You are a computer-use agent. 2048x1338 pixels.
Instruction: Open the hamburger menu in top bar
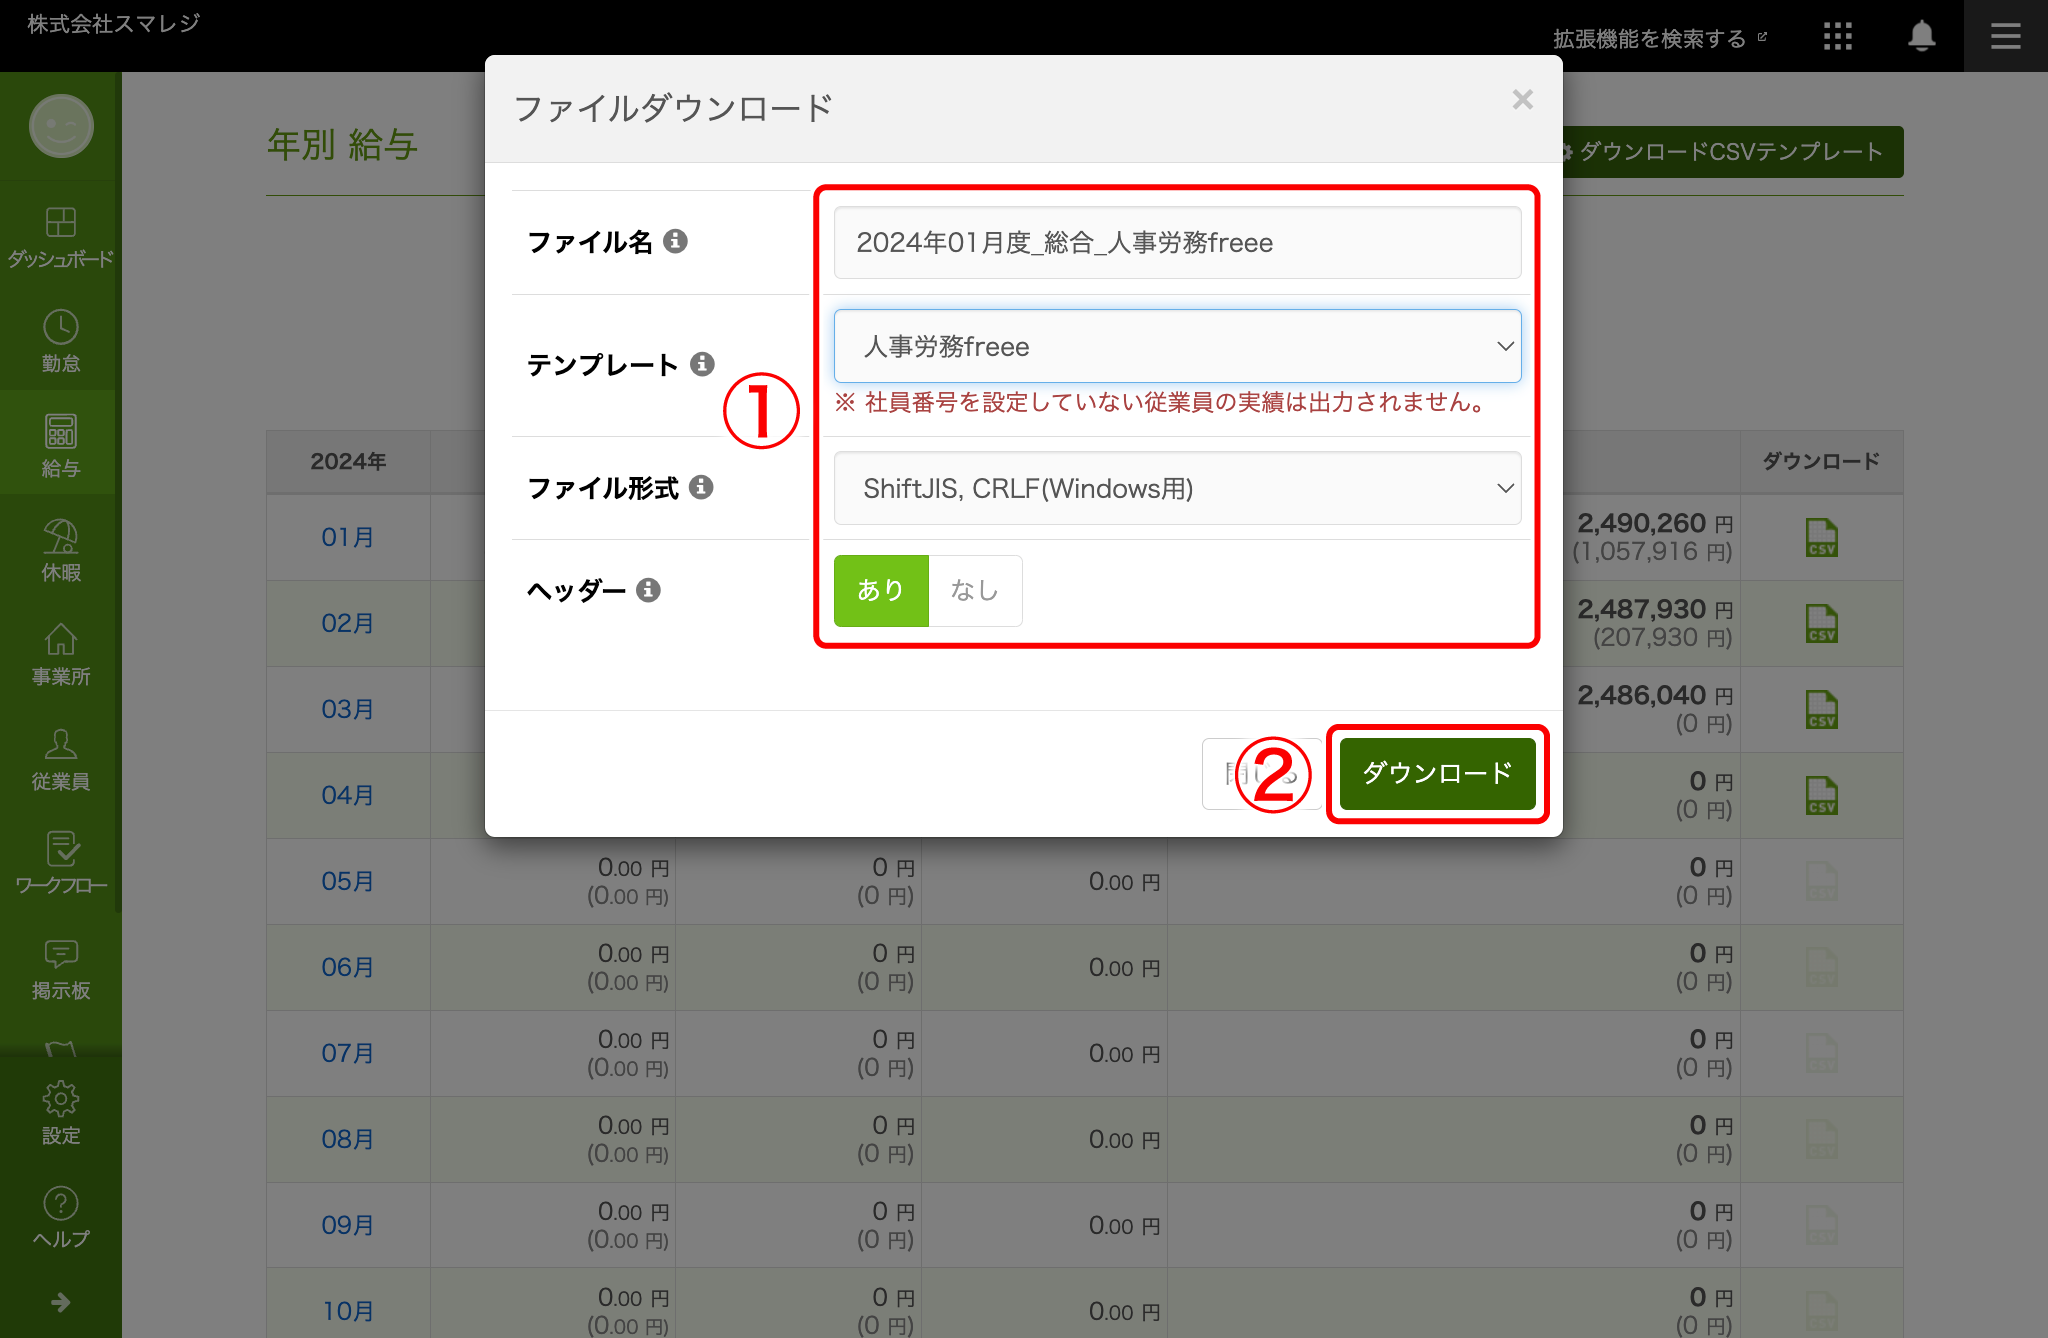(2005, 37)
